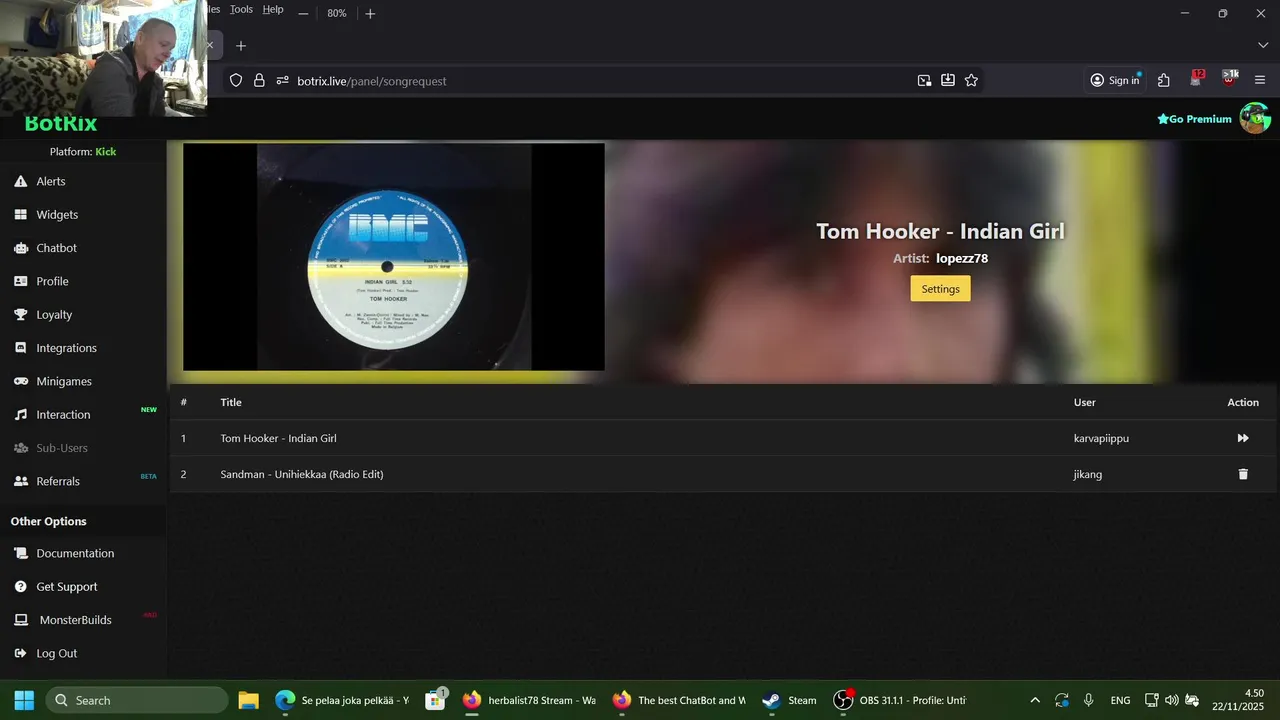Click the MonsterBuilds laptop icon
This screenshot has width=1280, height=720.
[x=20, y=620]
